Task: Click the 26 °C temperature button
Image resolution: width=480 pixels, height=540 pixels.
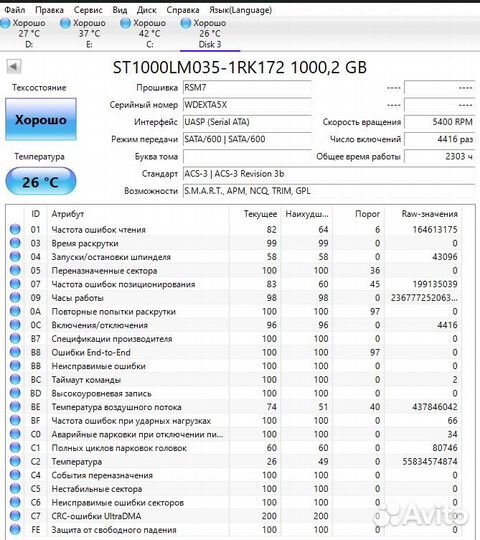Action: pyautogui.click(x=41, y=181)
